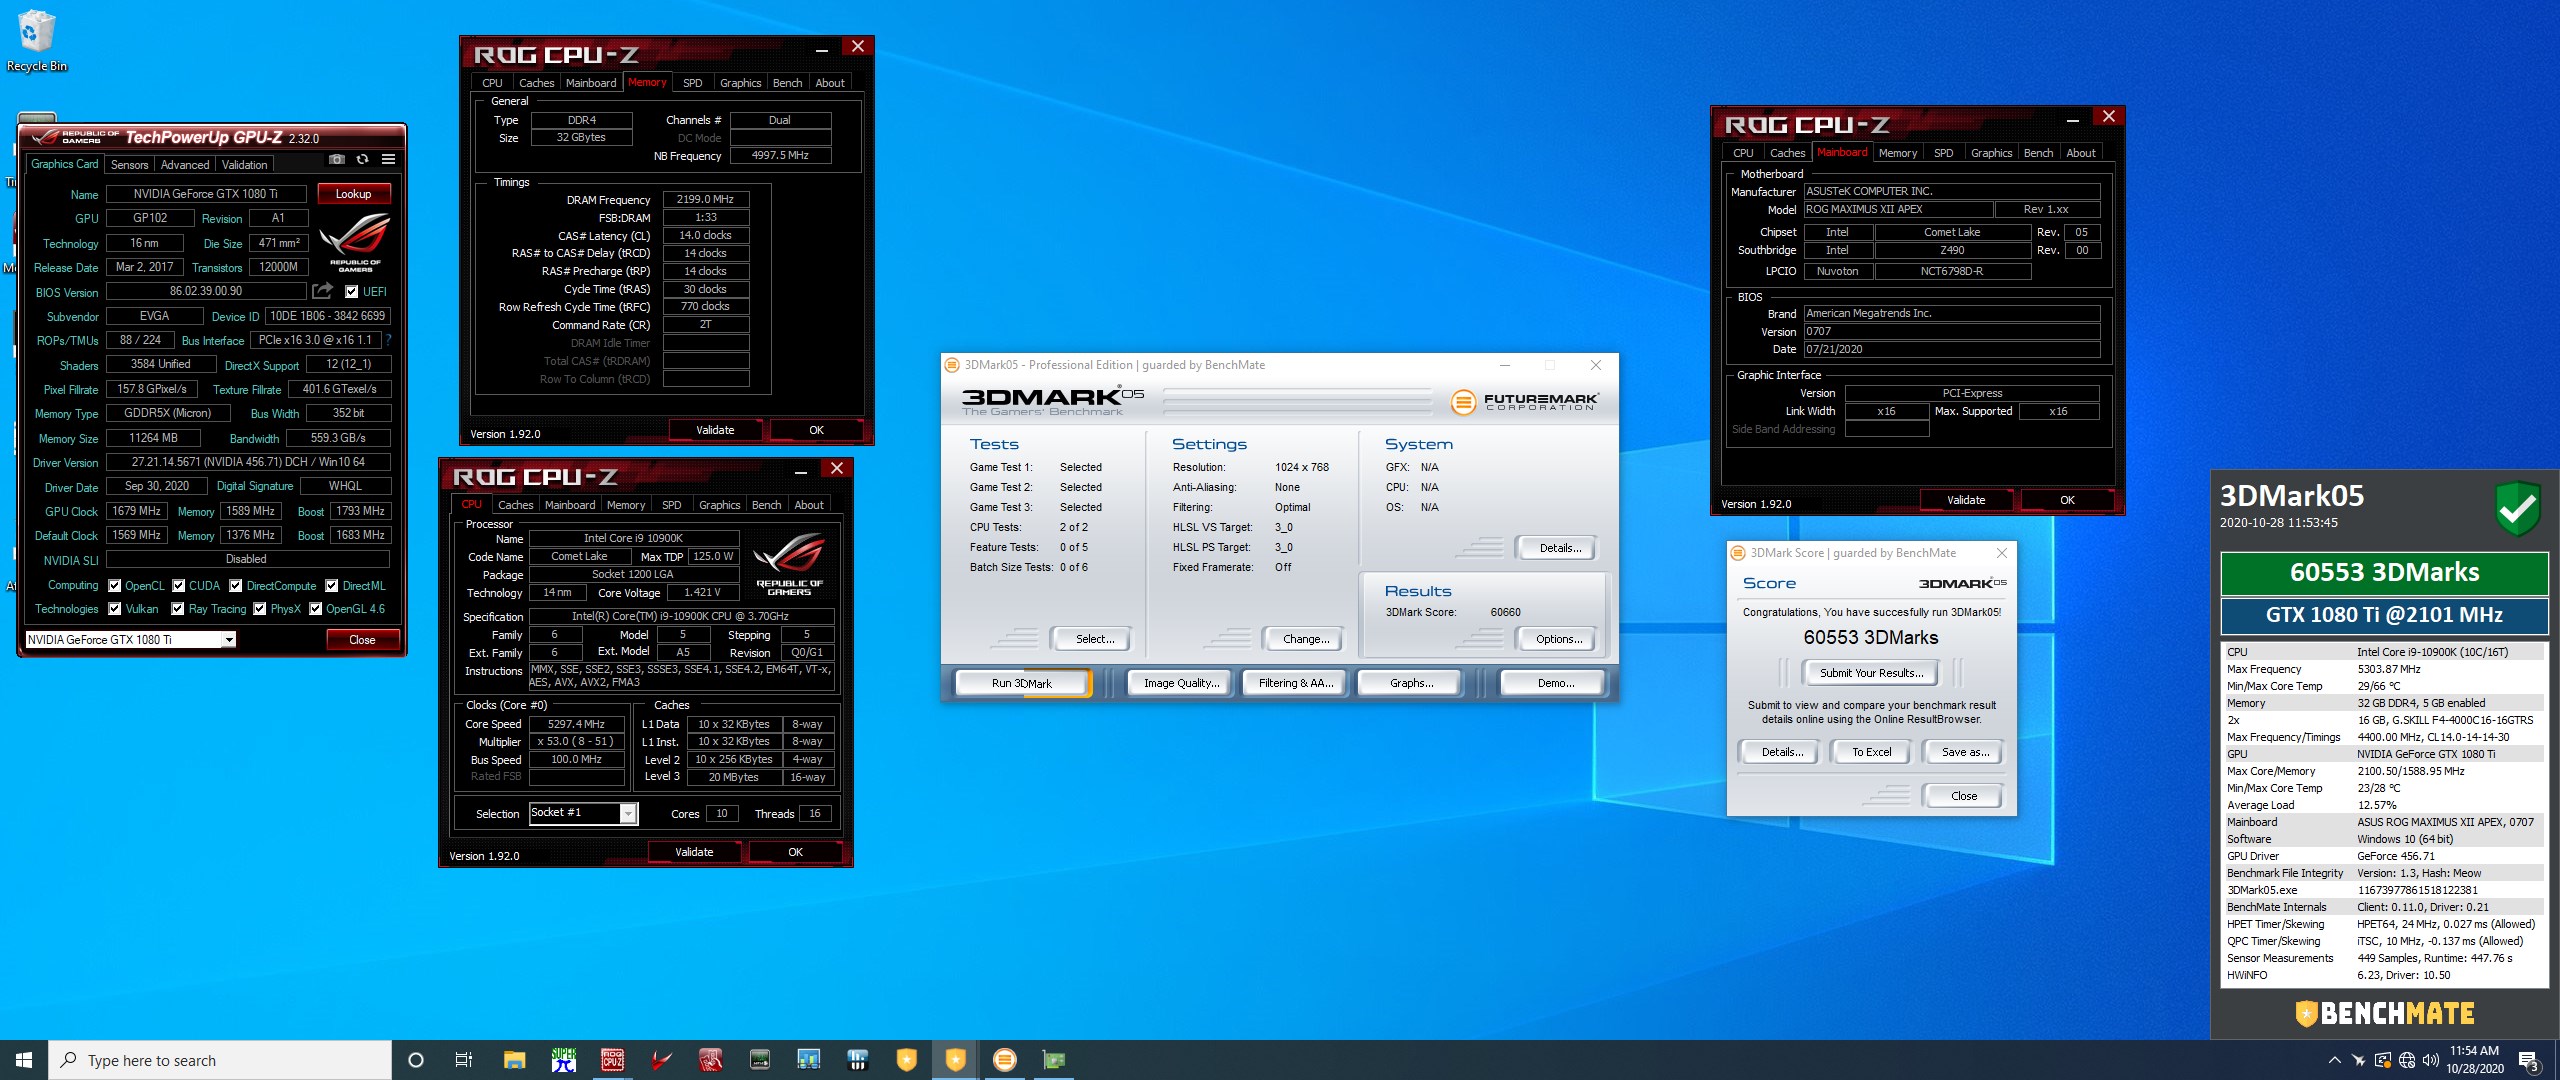Click Run 3DMark button
Viewport: 2560px width, 1080px height.
(x=1022, y=683)
